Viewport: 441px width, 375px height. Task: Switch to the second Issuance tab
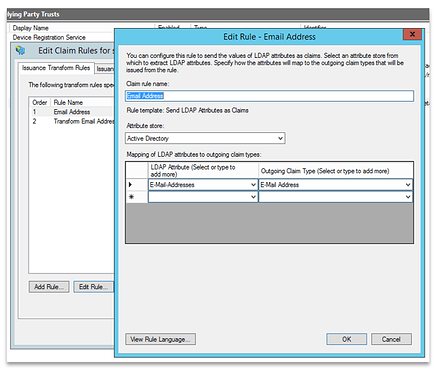105,69
